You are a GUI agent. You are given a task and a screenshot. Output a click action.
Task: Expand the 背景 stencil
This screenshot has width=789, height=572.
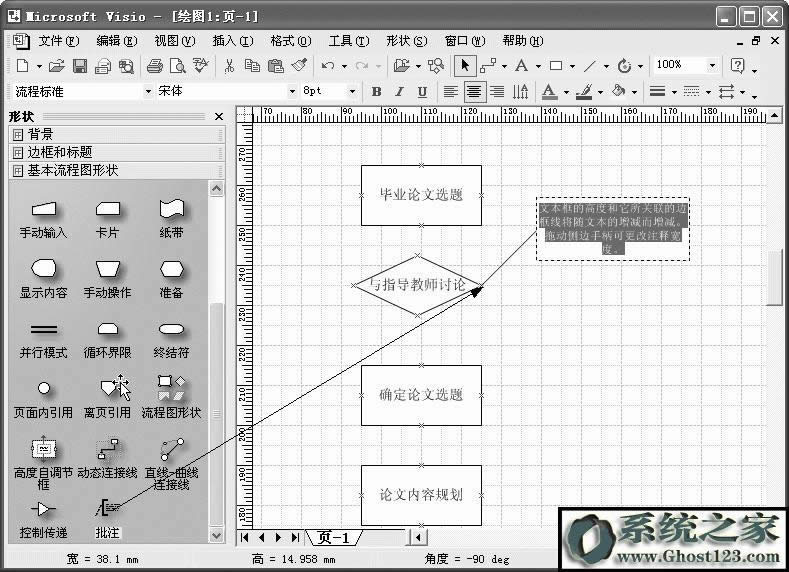(116, 134)
